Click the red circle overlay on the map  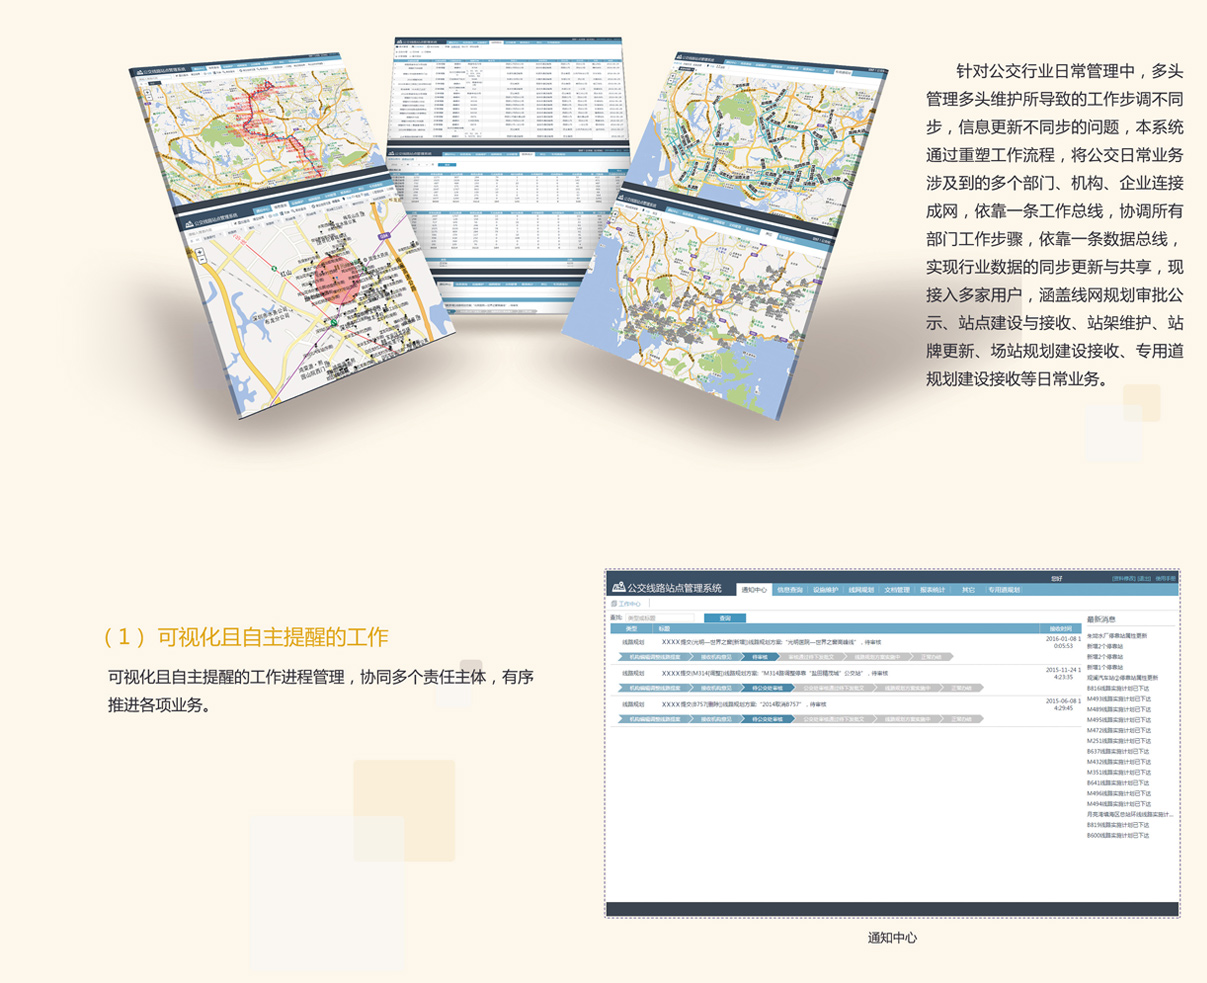341,278
